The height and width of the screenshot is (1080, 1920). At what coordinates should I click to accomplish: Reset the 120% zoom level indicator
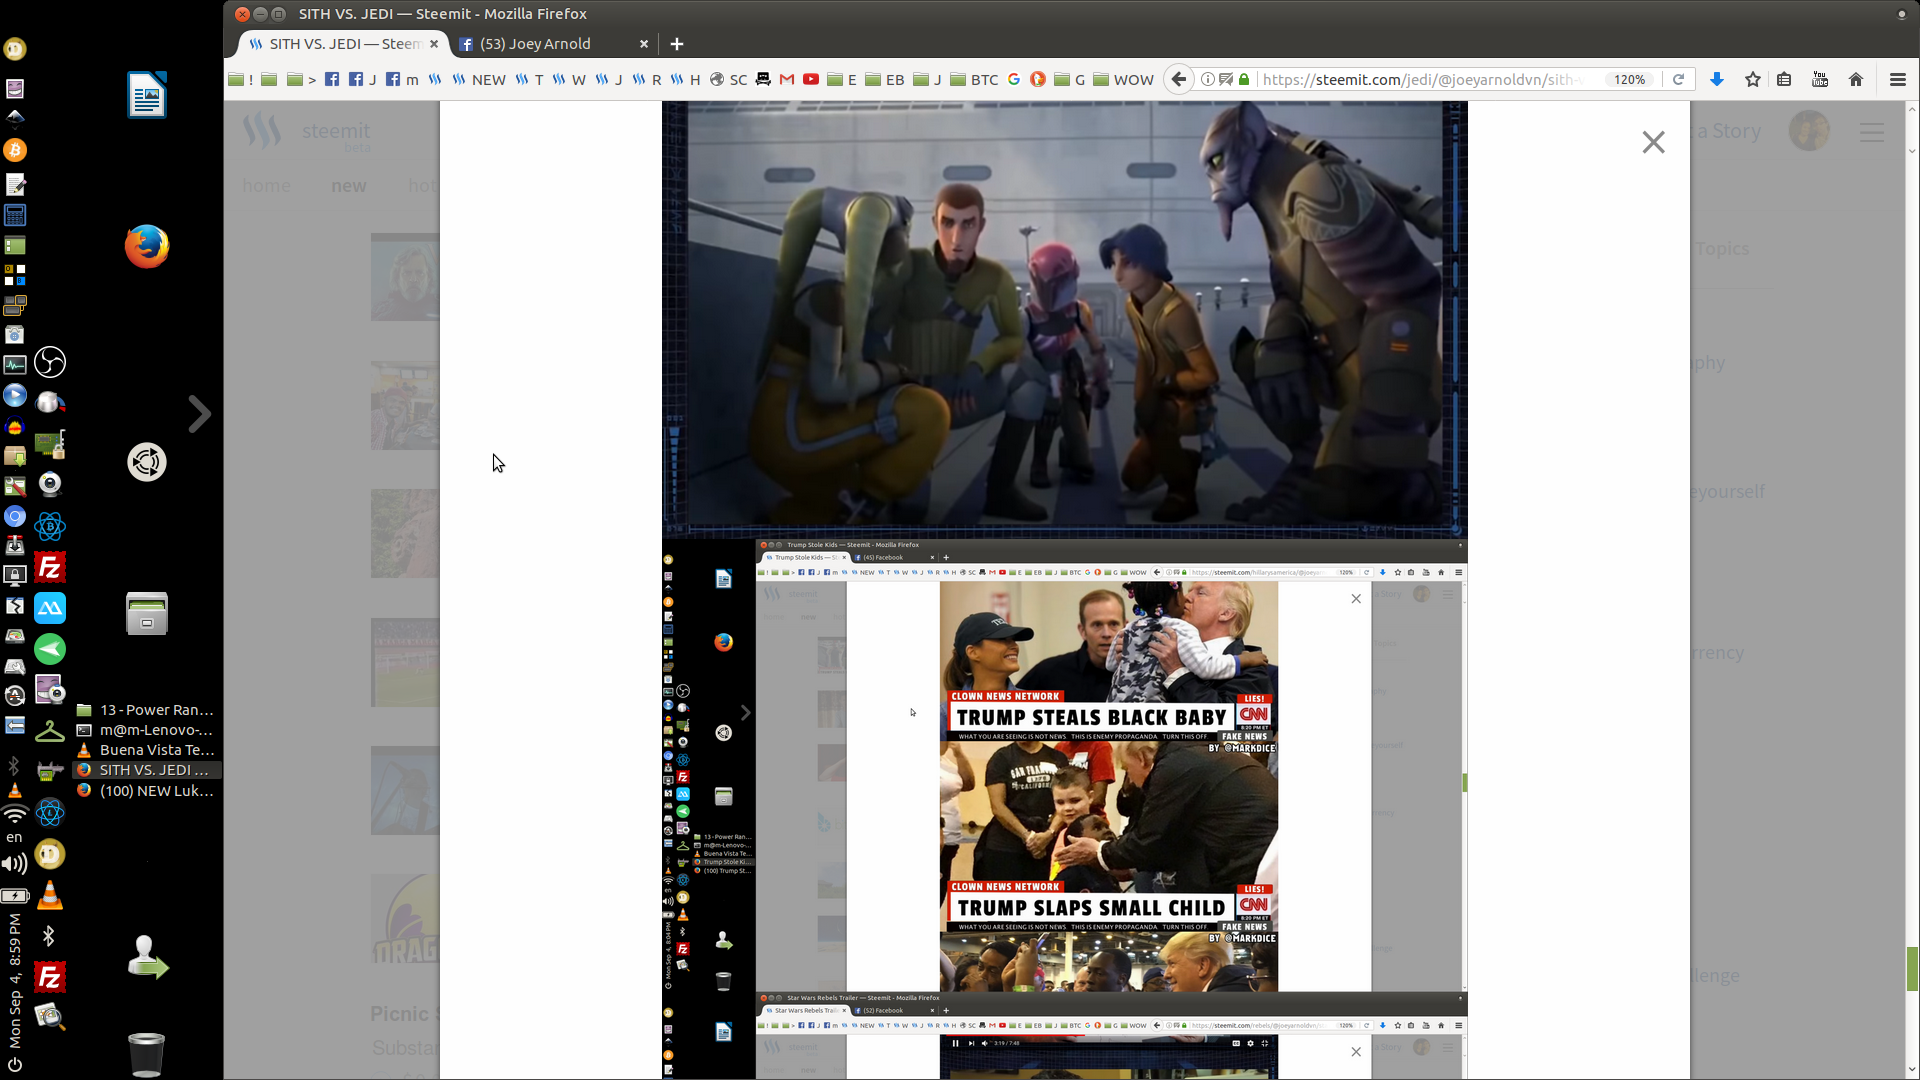click(x=1630, y=79)
